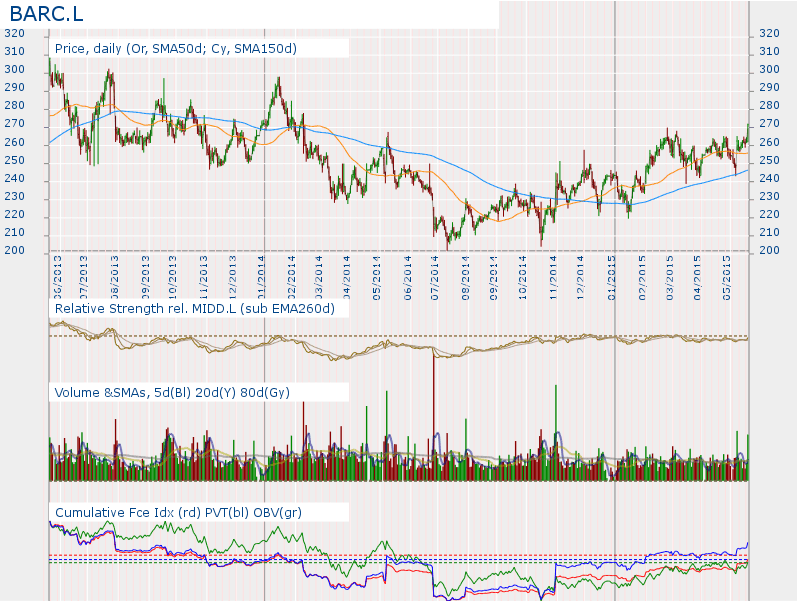Click the 07/2014 date label
The height and width of the screenshot is (602, 797).
click(x=436, y=276)
